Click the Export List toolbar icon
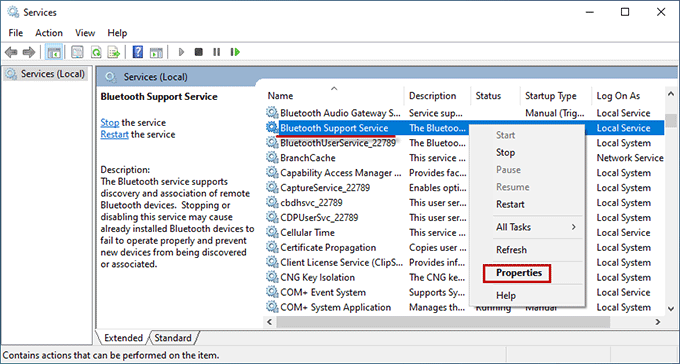The height and width of the screenshot is (364, 680). tap(114, 52)
